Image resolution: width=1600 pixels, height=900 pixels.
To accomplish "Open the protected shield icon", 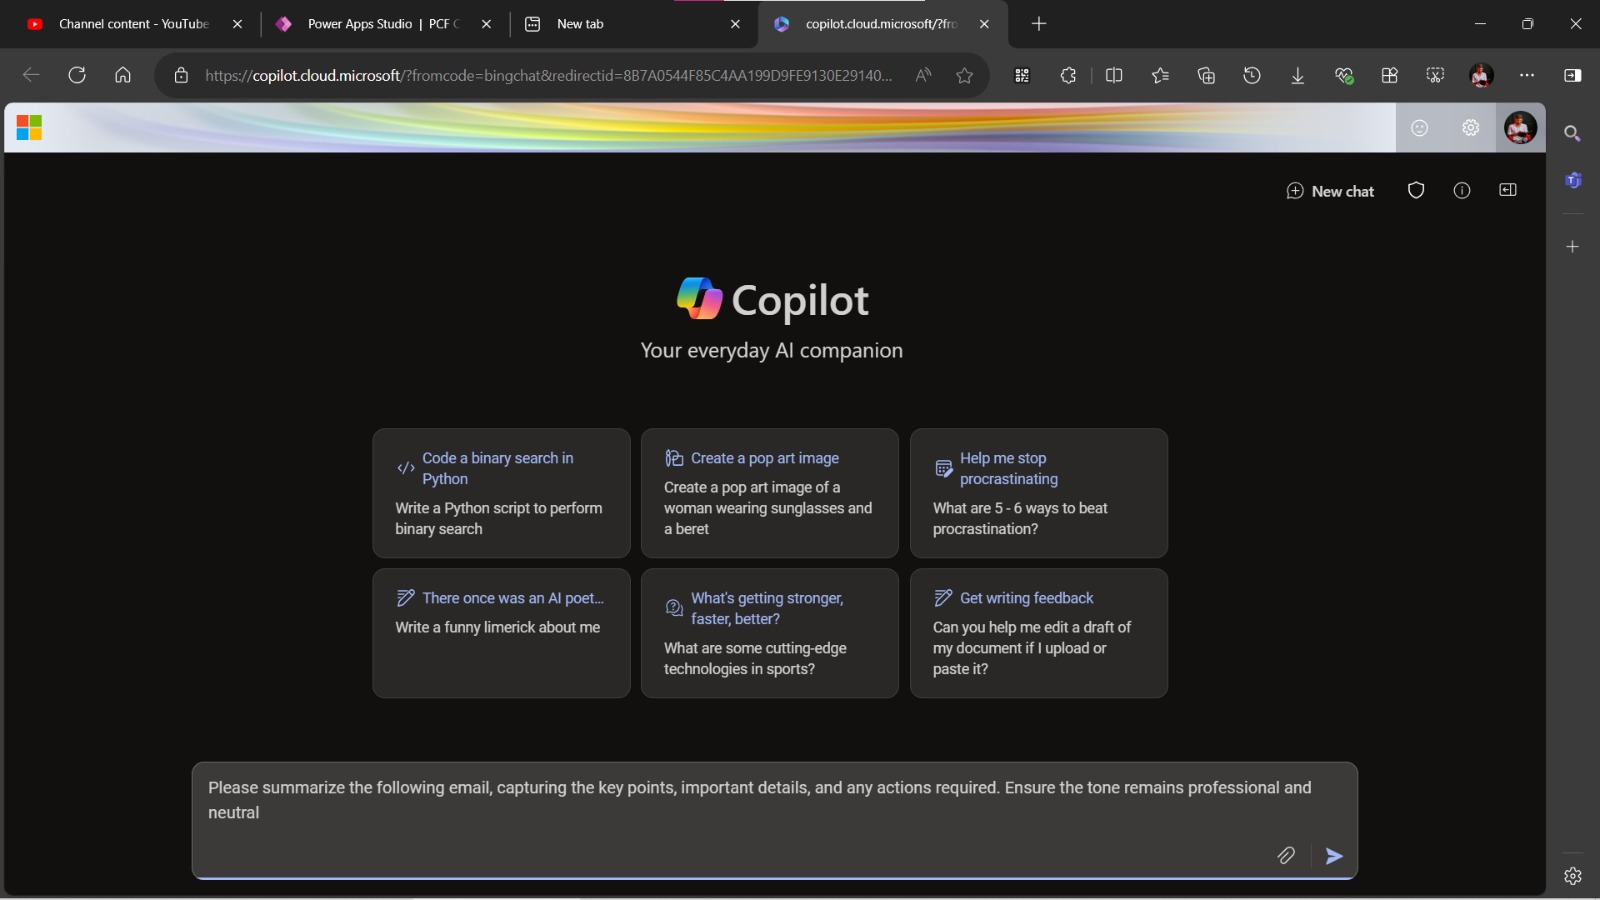I will point(1416,191).
